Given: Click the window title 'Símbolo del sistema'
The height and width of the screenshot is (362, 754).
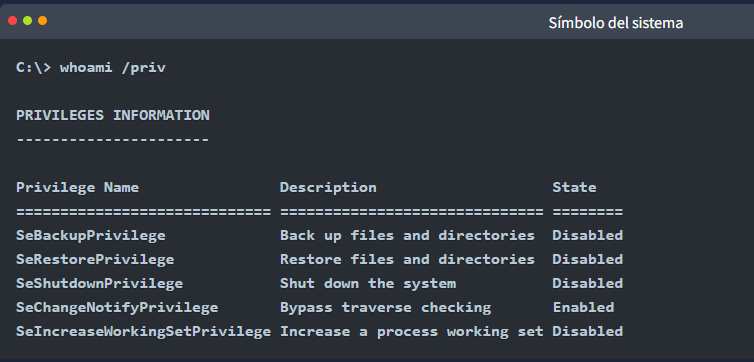Looking at the screenshot, I should tap(616, 23).
